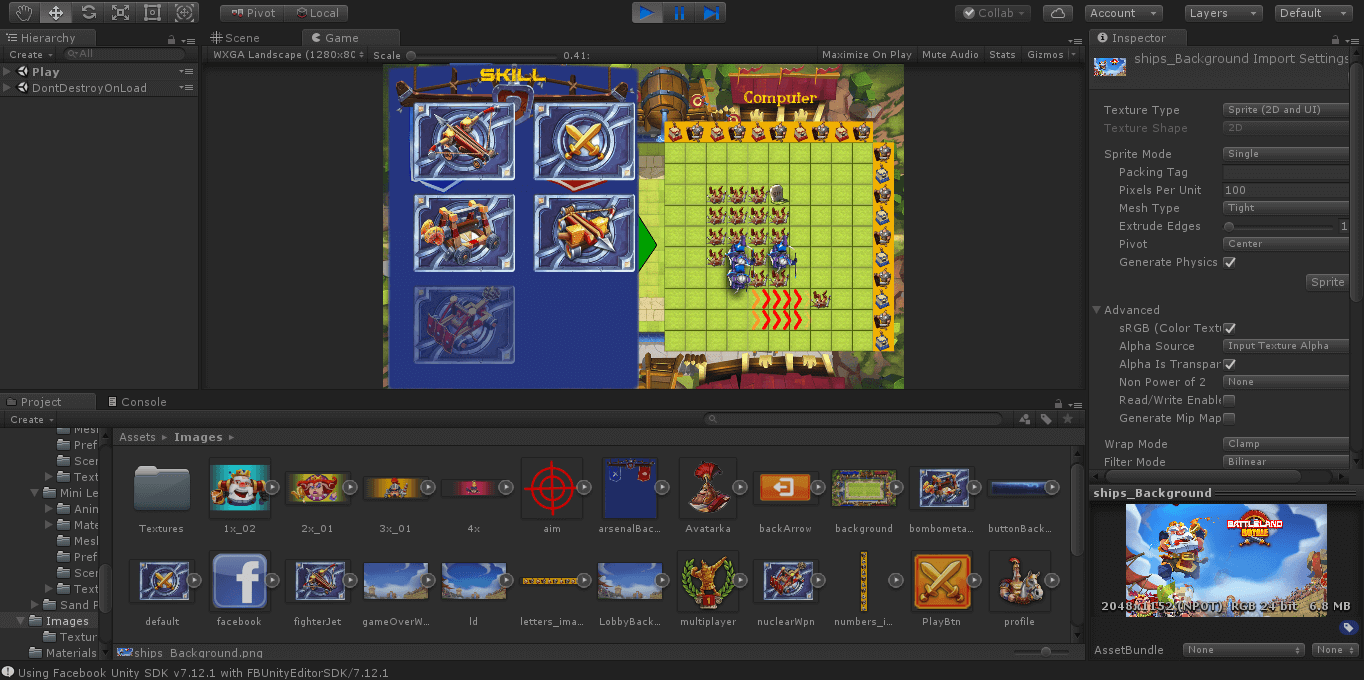
Task: Toggle Maximize On Play
Action: click(867, 55)
